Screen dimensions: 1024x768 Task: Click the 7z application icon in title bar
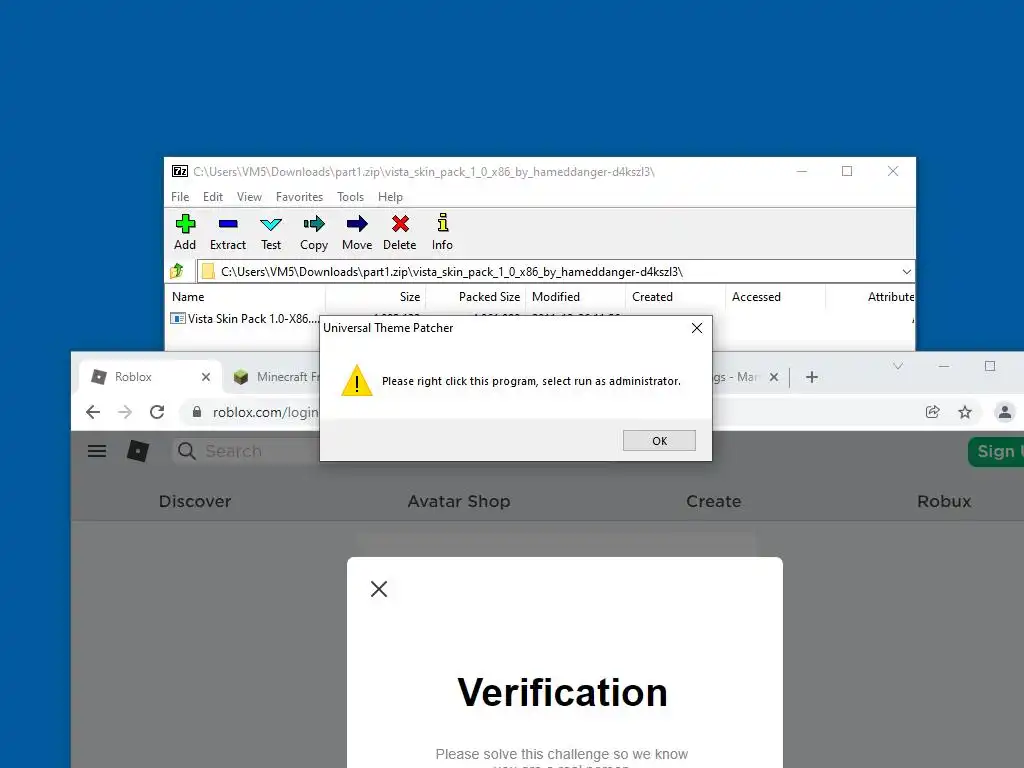tap(180, 171)
